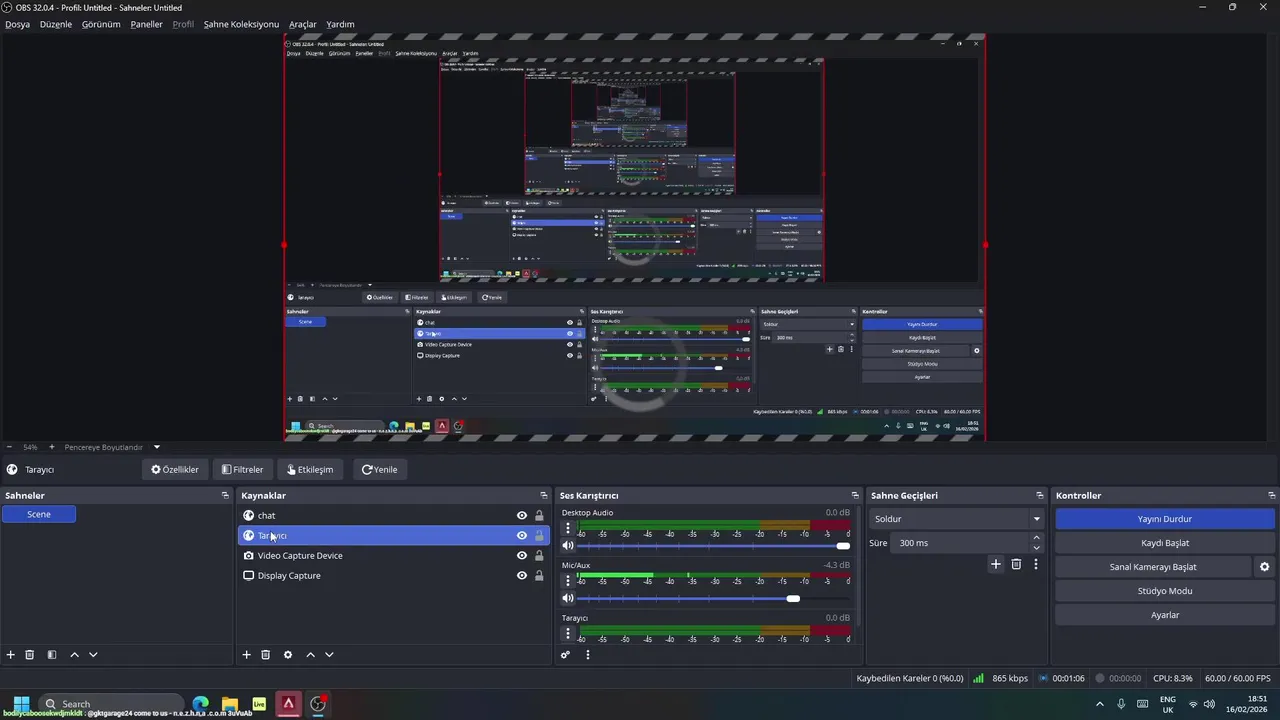This screenshot has height=720, width=1280.
Task: Add a new source in Kaynaklar panel
Action: pyautogui.click(x=247, y=655)
